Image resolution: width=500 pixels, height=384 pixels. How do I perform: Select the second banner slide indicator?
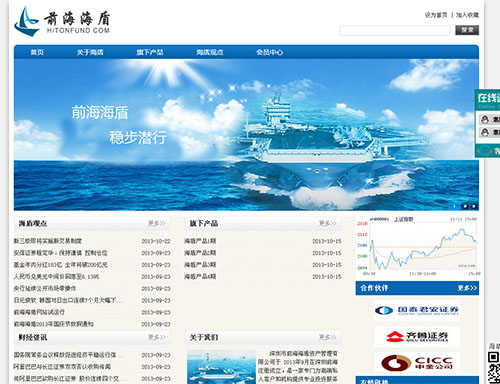[x=464, y=206]
